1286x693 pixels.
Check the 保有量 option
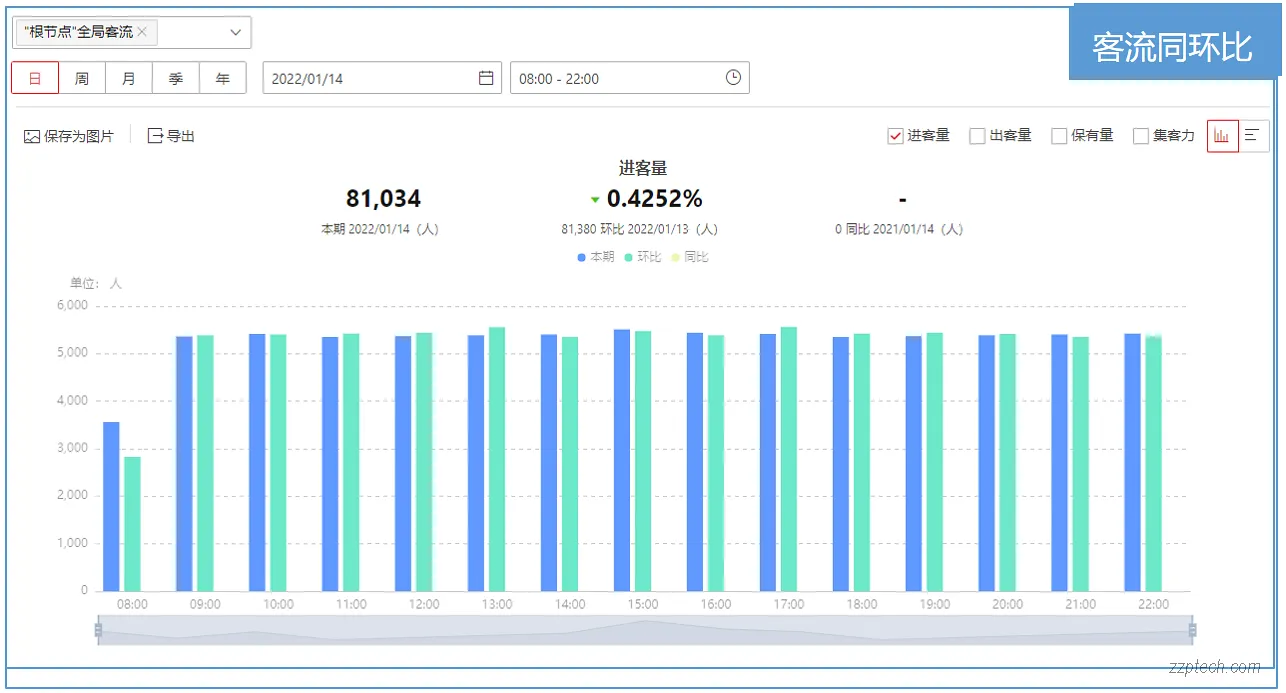click(1059, 135)
